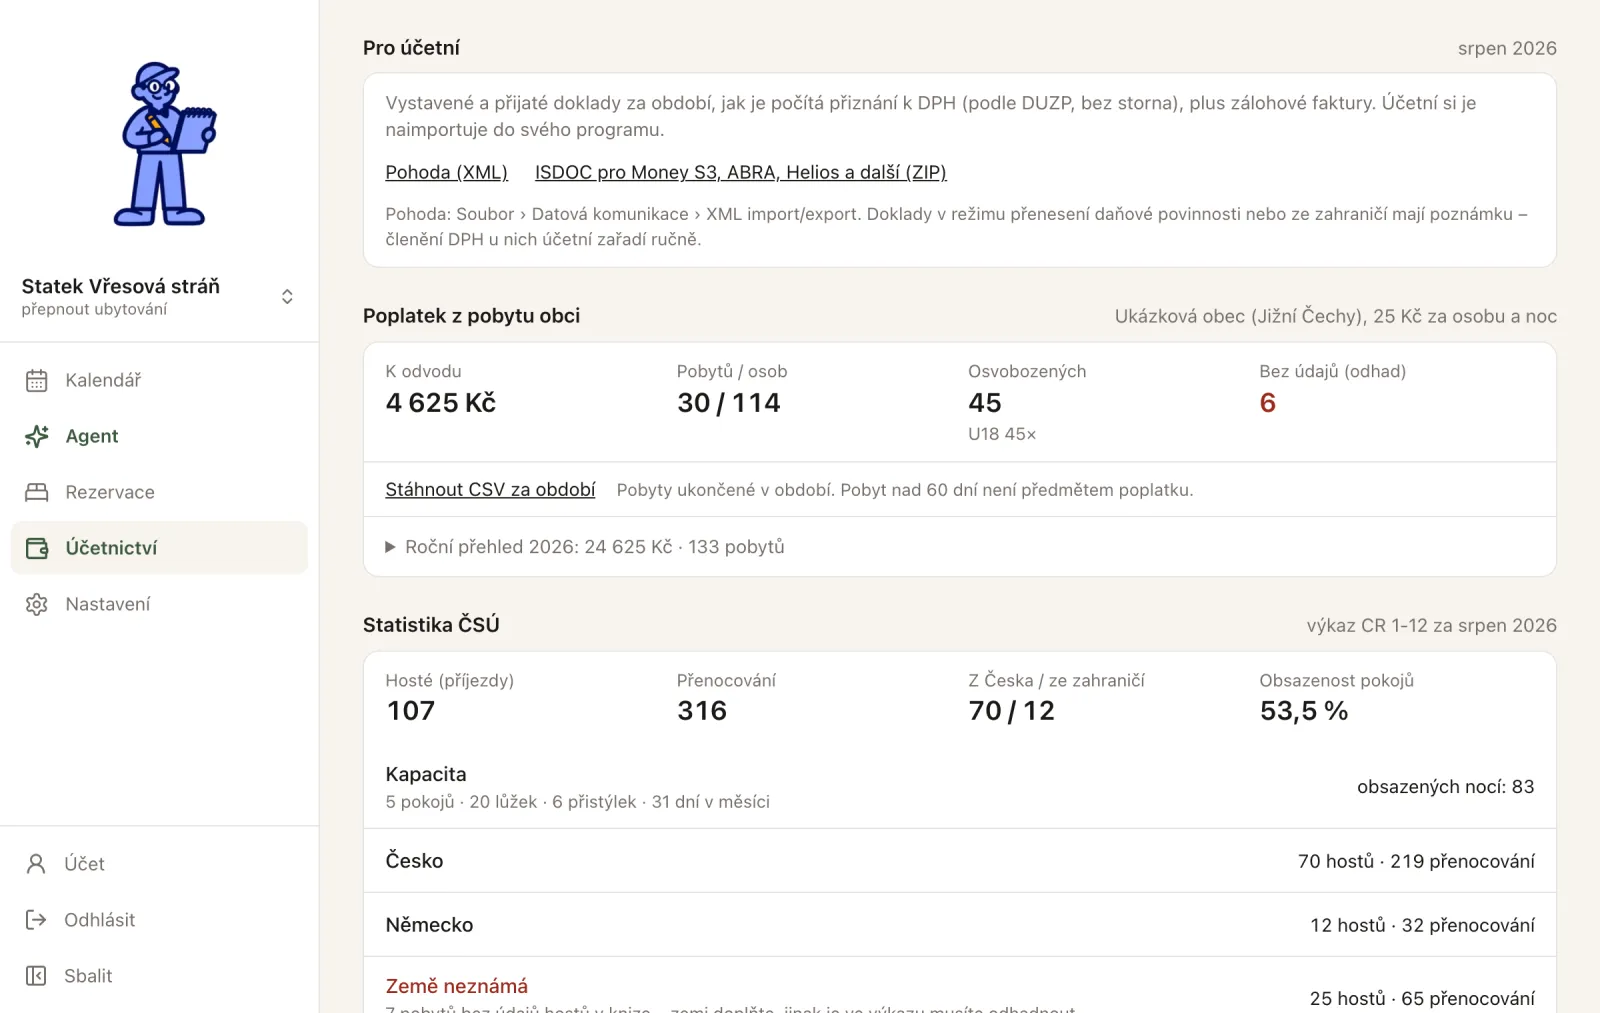Screen dimensions: 1600x1013
Task: Click Statistika ČSÚ heading
Action: pos(431,625)
